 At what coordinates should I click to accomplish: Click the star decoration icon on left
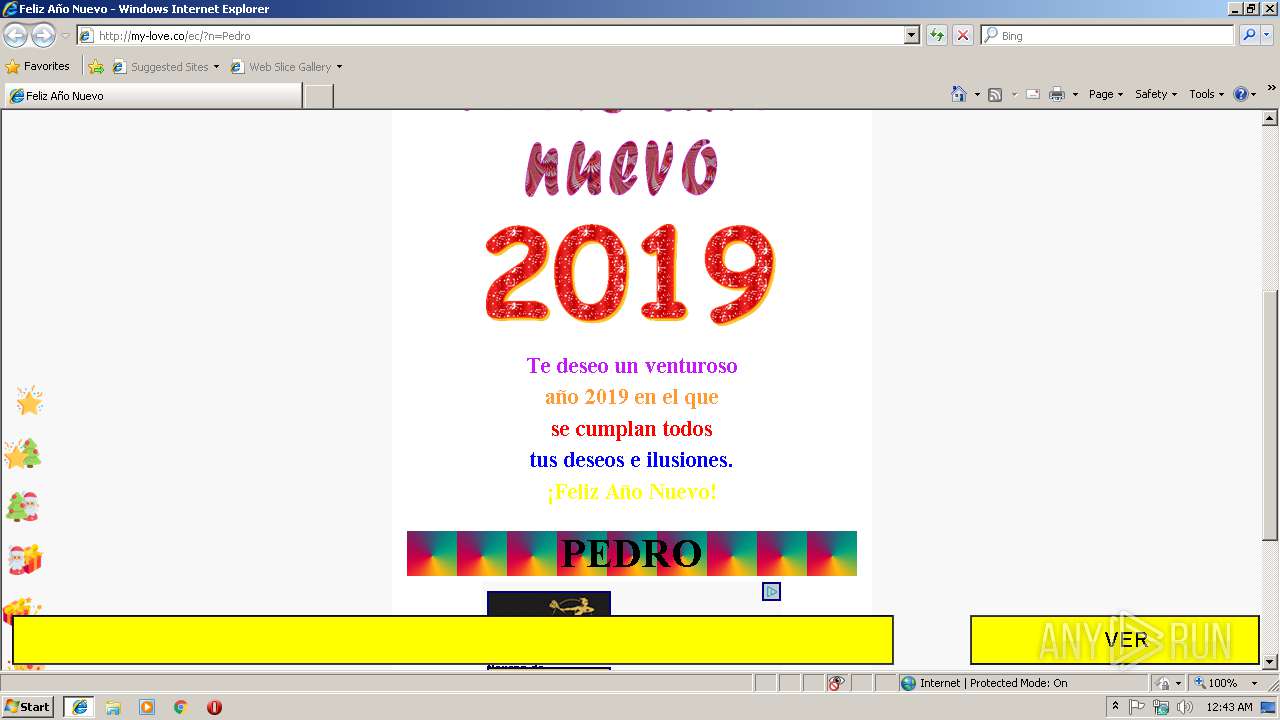coord(29,401)
